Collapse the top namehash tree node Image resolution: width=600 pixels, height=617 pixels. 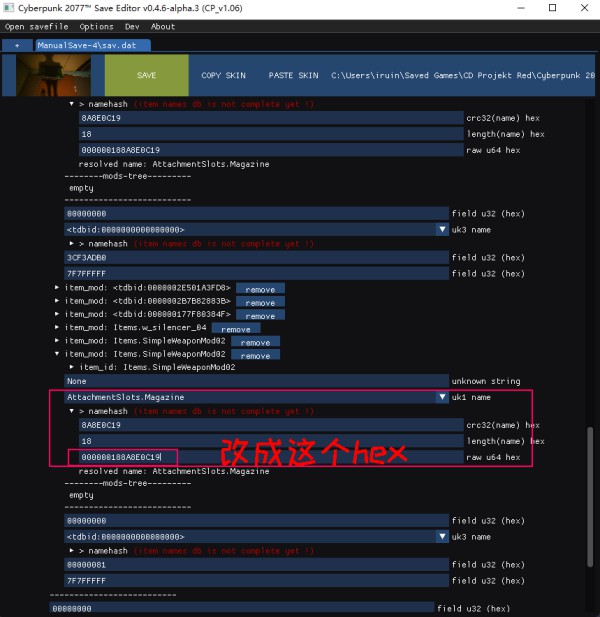(x=72, y=104)
